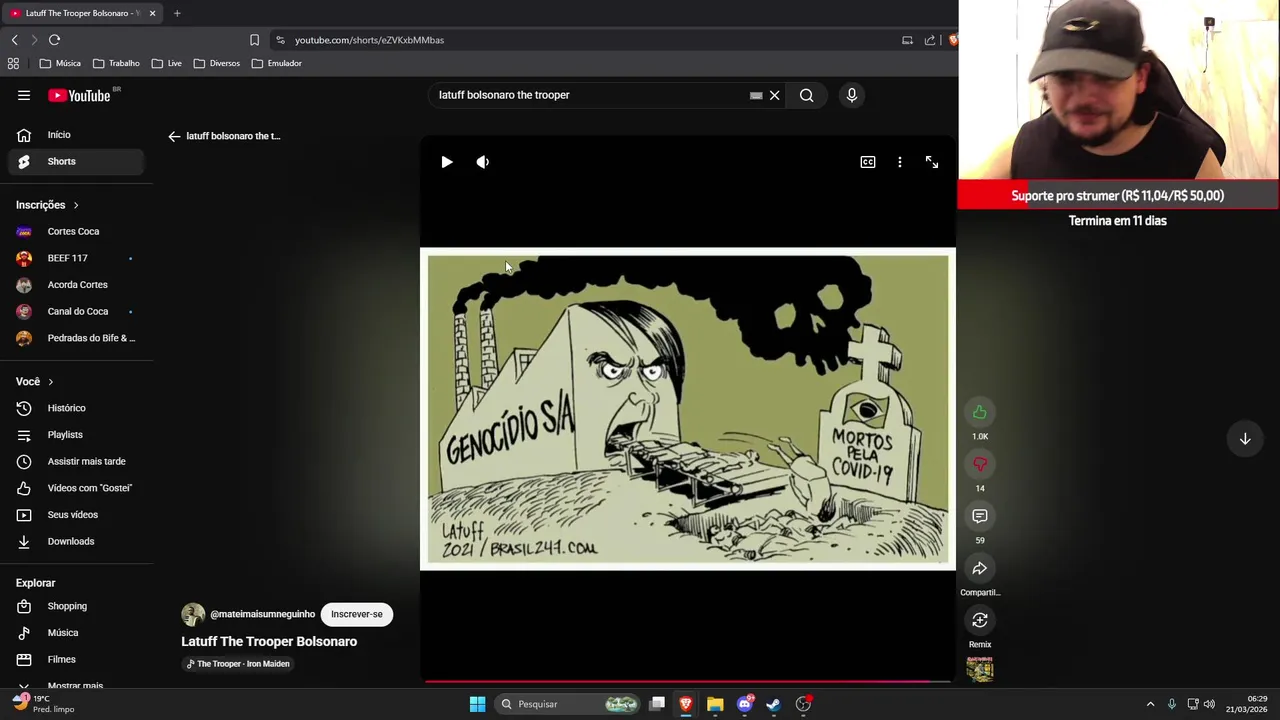Open Steam from the taskbar
Image resolution: width=1280 pixels, height=720 pixels.
[773, 704]
